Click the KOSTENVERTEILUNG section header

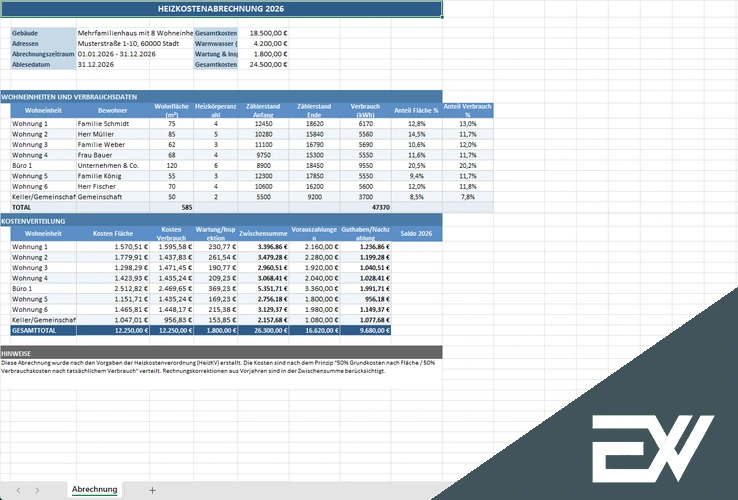(x=221, y=220)
